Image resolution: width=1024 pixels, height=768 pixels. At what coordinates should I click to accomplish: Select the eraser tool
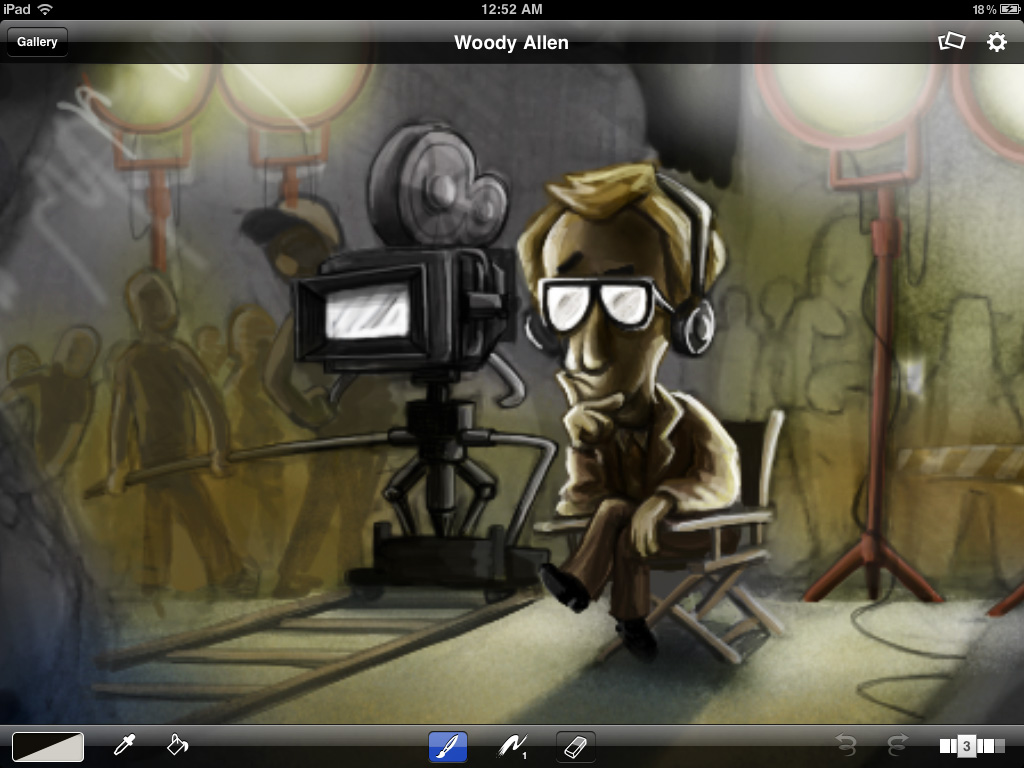tap(575, 746)
